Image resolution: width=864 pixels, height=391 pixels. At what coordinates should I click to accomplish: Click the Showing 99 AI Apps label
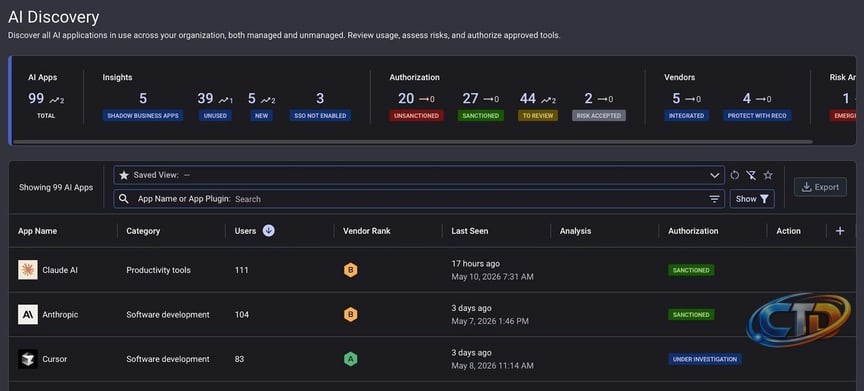[x=56, y=187]
